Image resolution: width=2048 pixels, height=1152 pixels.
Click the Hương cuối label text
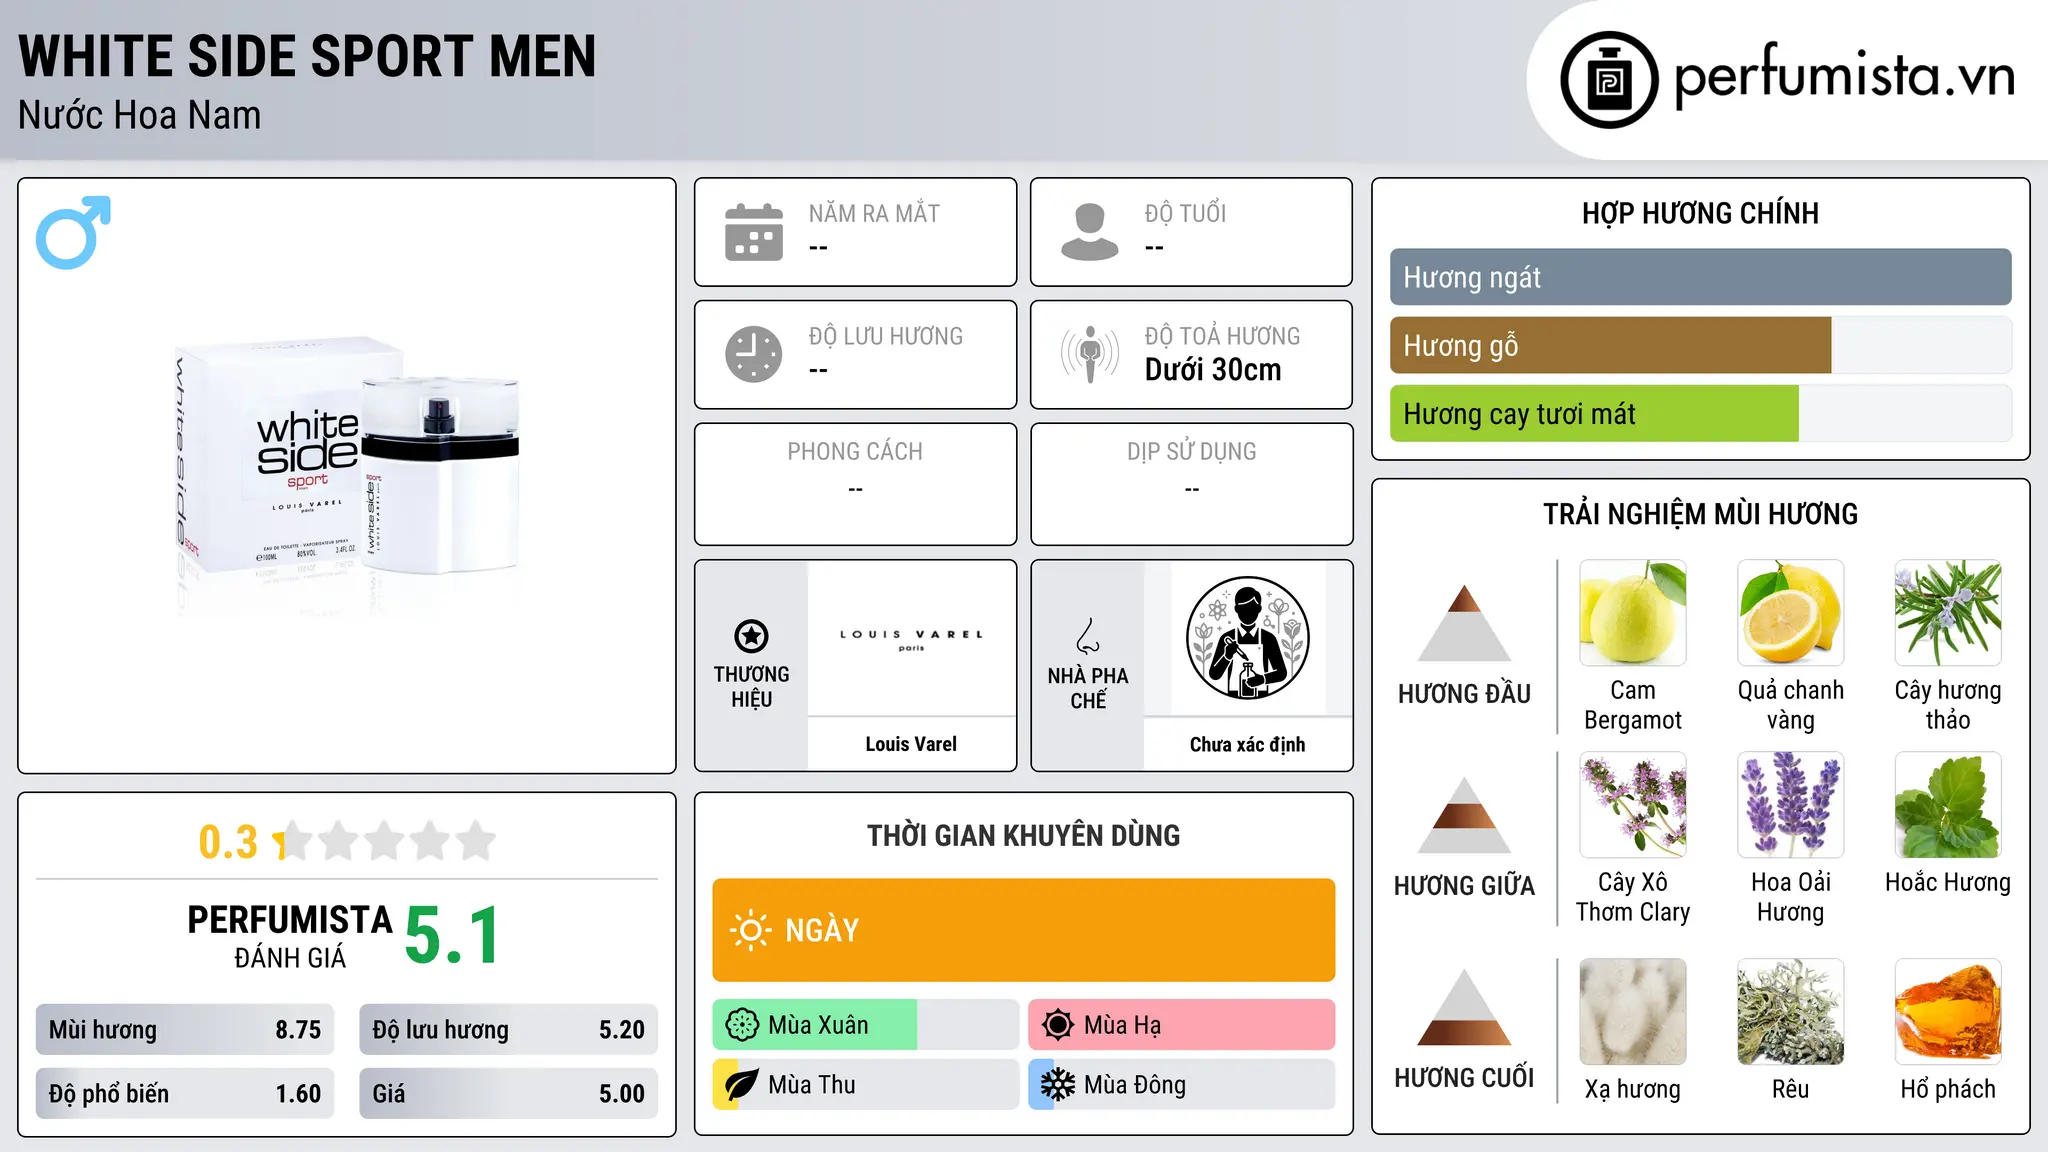click(x=1464, y=1078)
